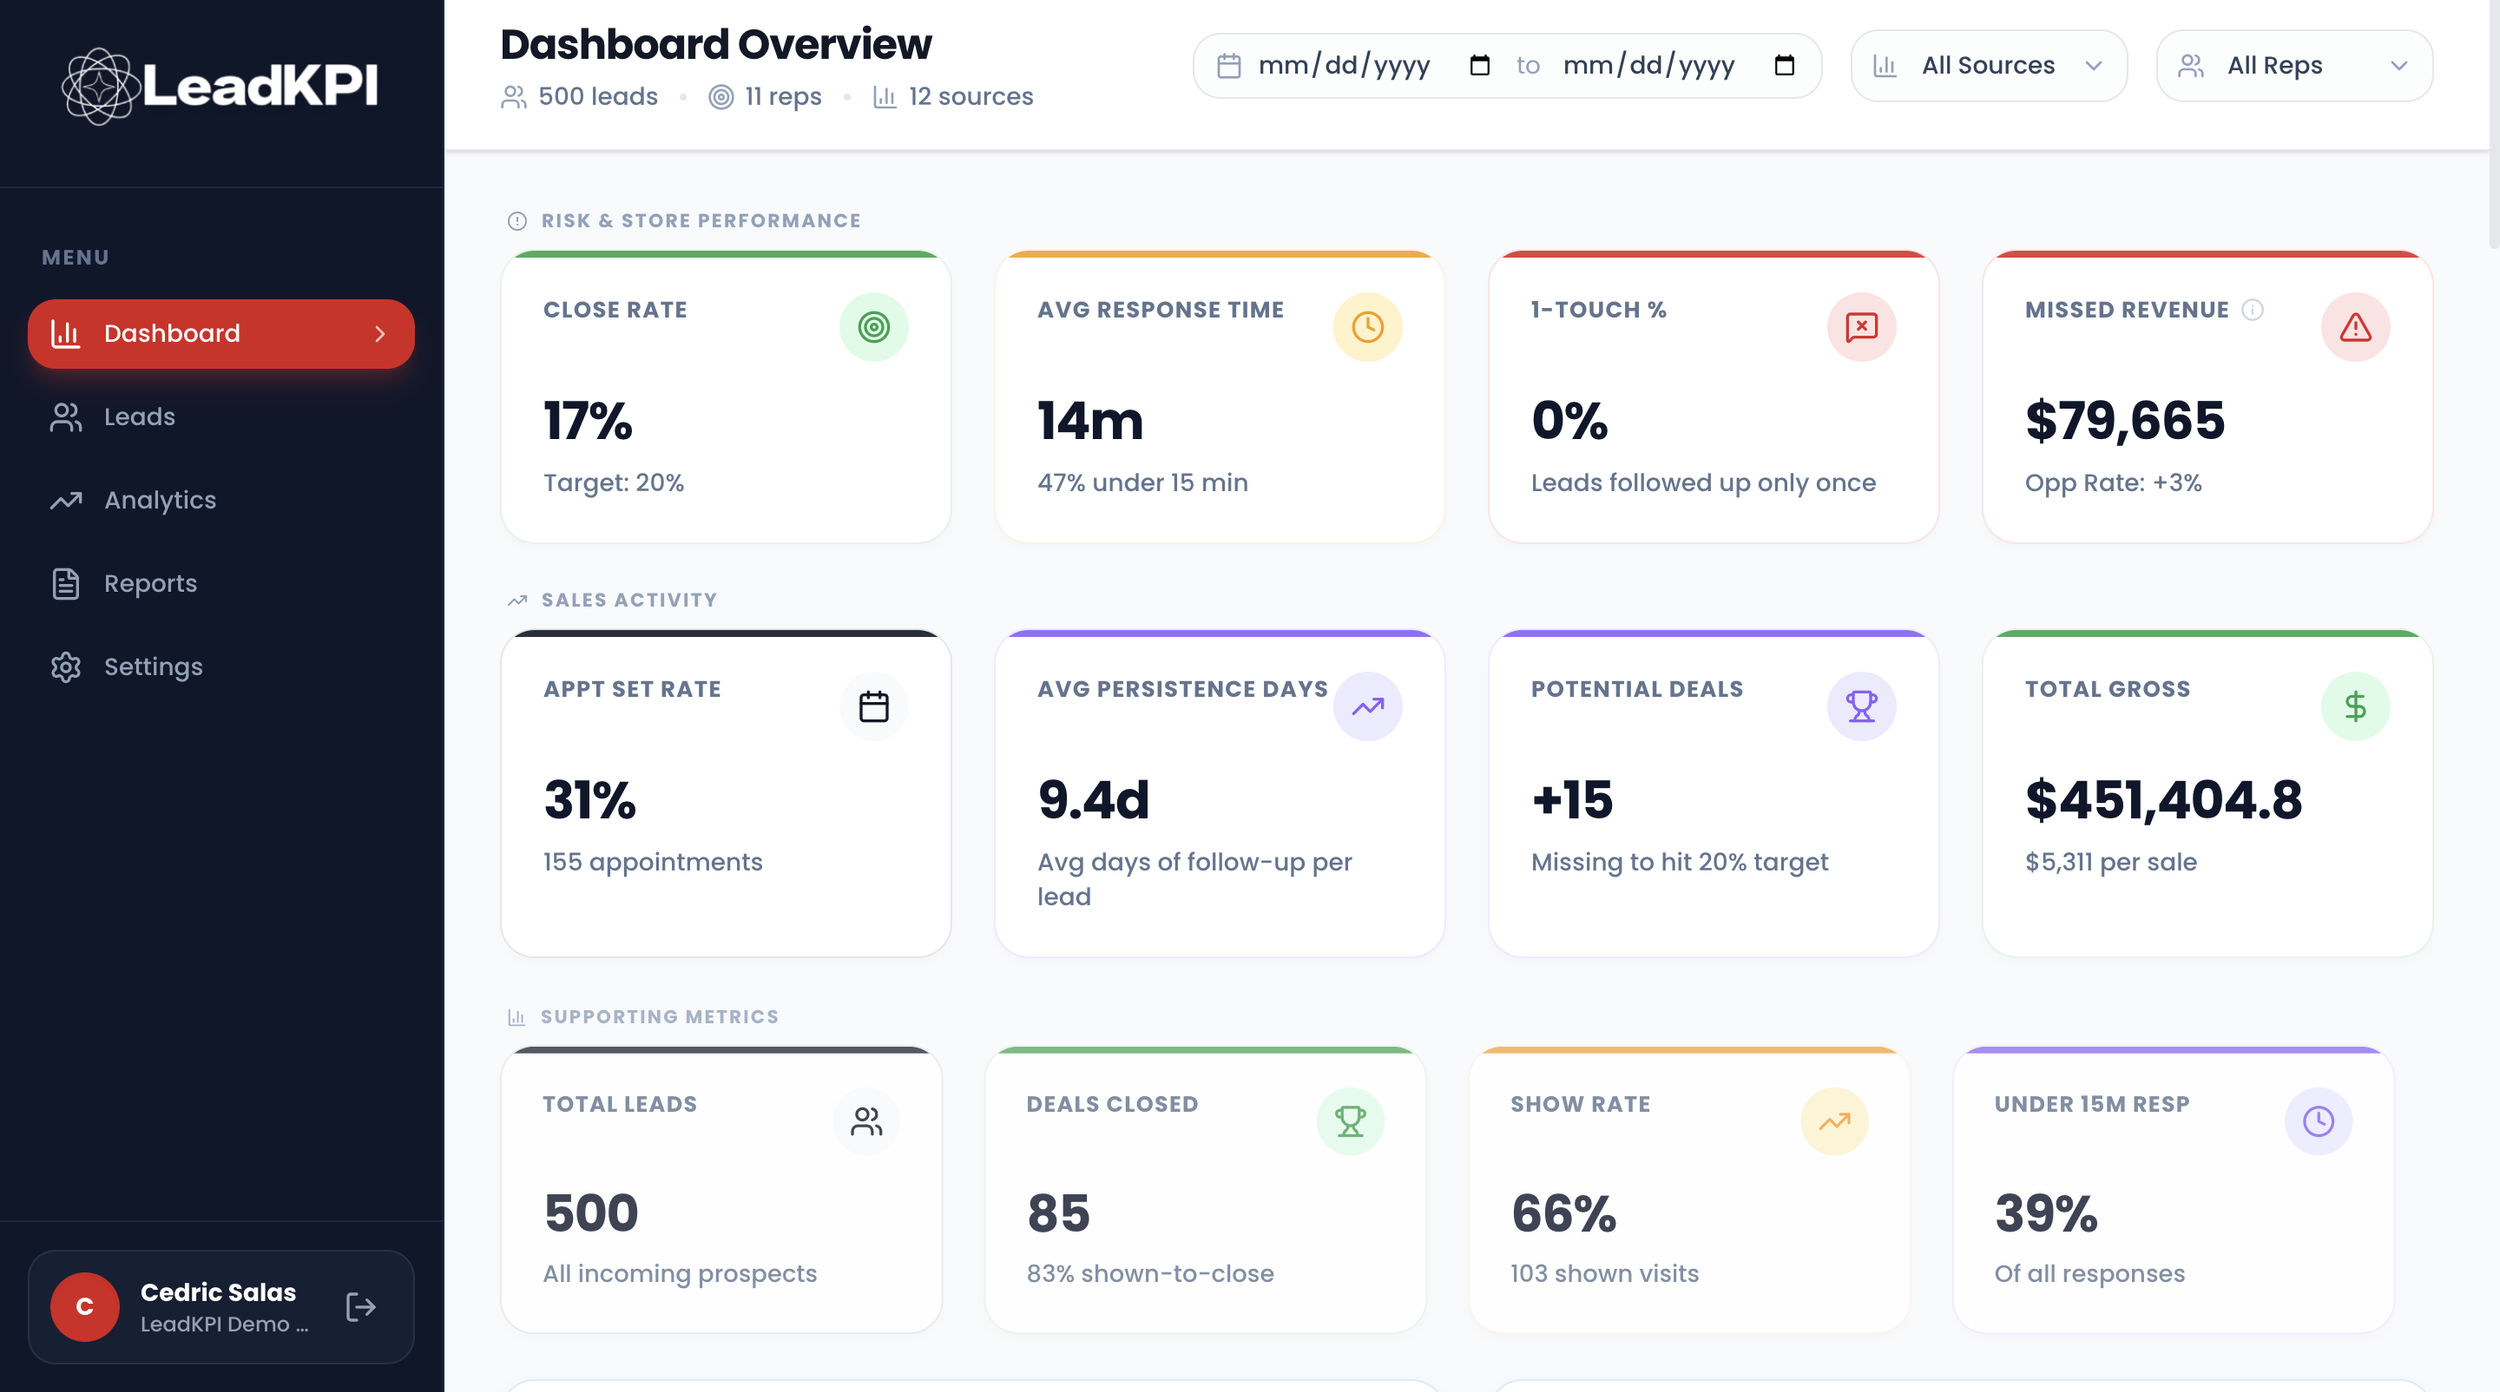Open Settings from the sidebar menu

click(x=153, y=667)
